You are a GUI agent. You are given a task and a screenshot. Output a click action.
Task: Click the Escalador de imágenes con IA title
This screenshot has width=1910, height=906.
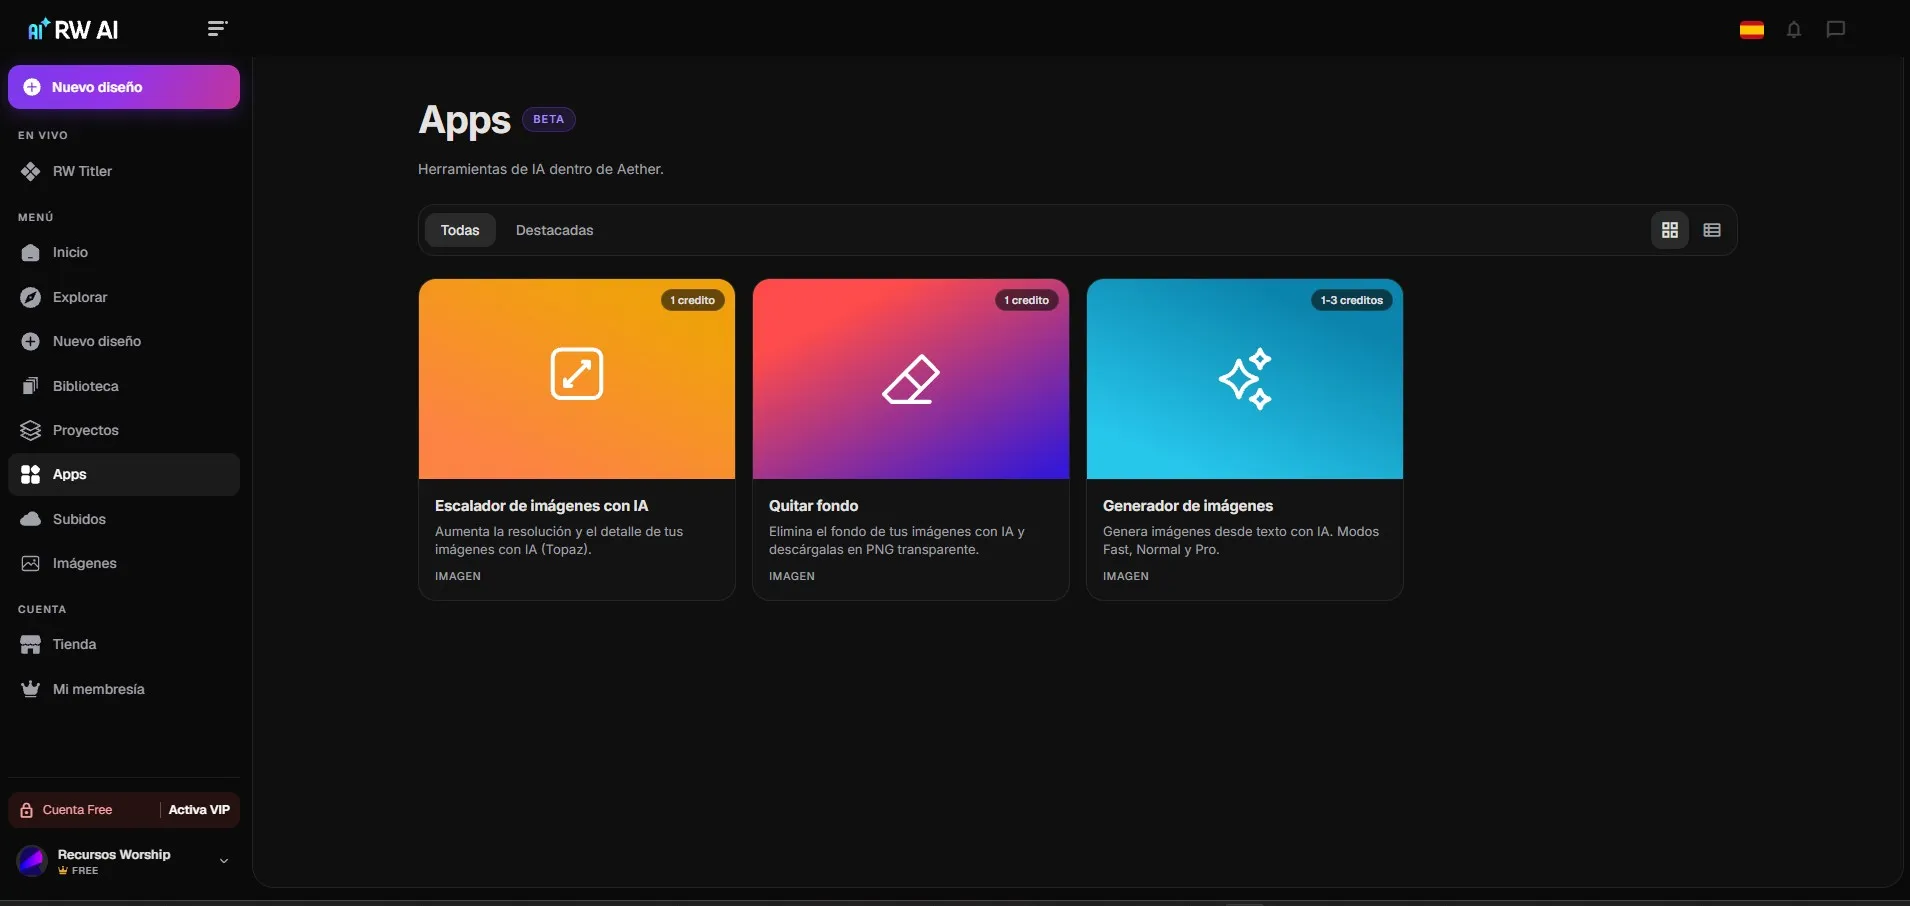(541, 506)
